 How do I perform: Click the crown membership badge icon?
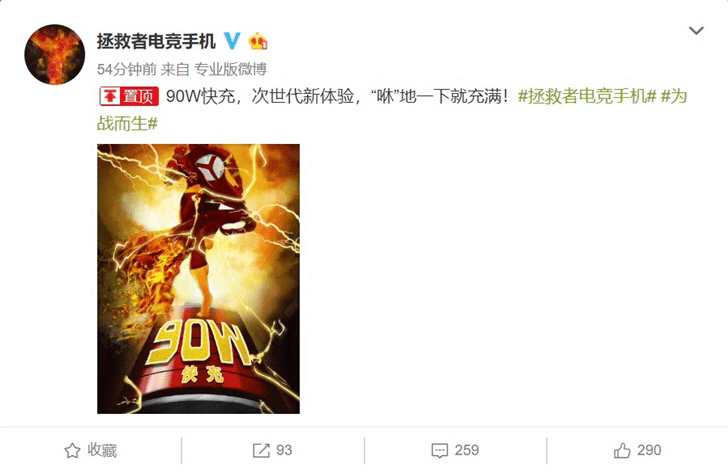pos(258,41)
